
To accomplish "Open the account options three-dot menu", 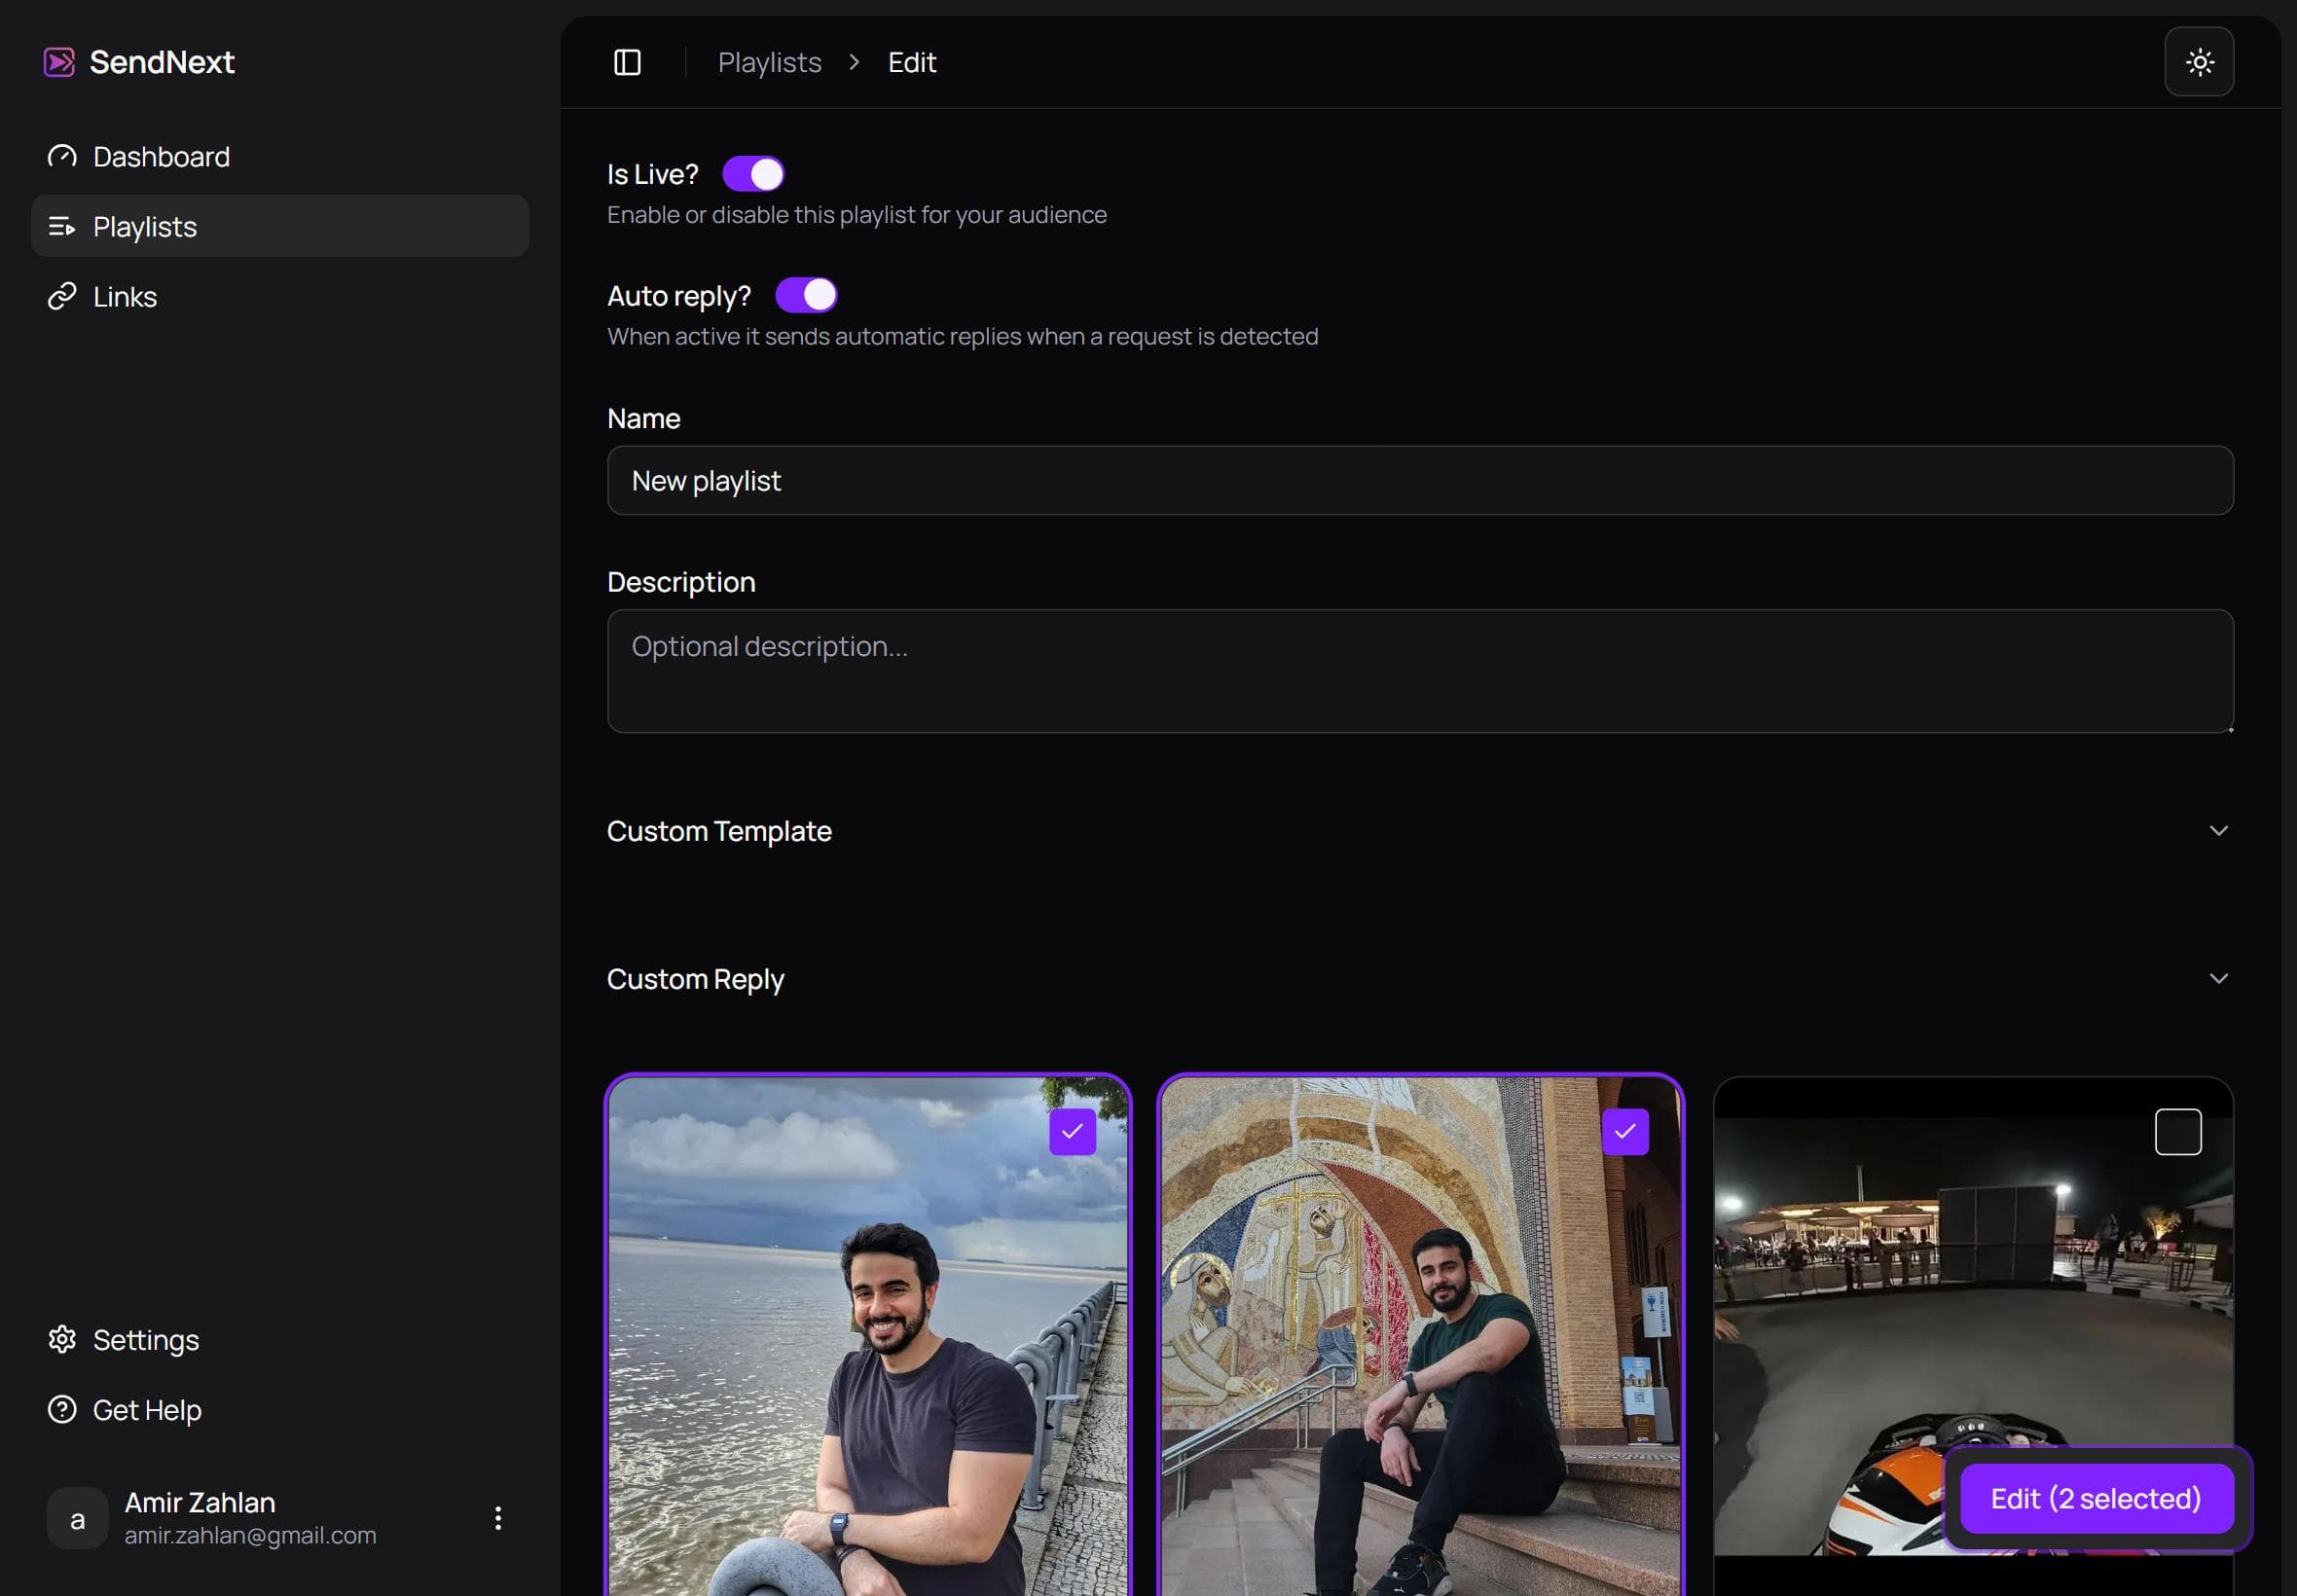I will pyautogui.click(x=497, y=1517).
